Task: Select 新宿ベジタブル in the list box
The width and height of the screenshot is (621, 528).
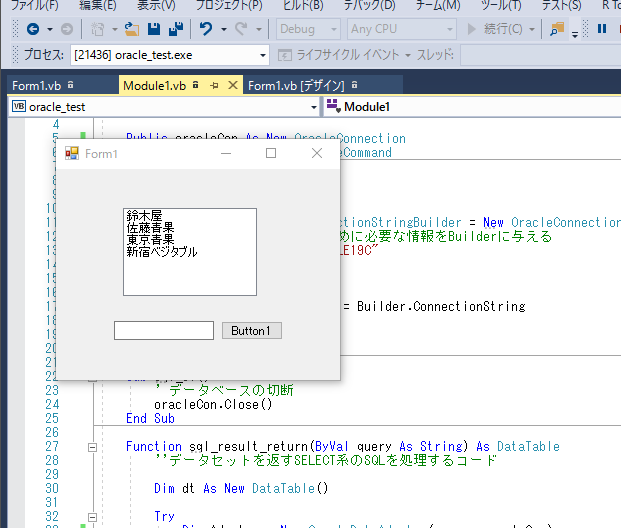Action: click(162, 252)
